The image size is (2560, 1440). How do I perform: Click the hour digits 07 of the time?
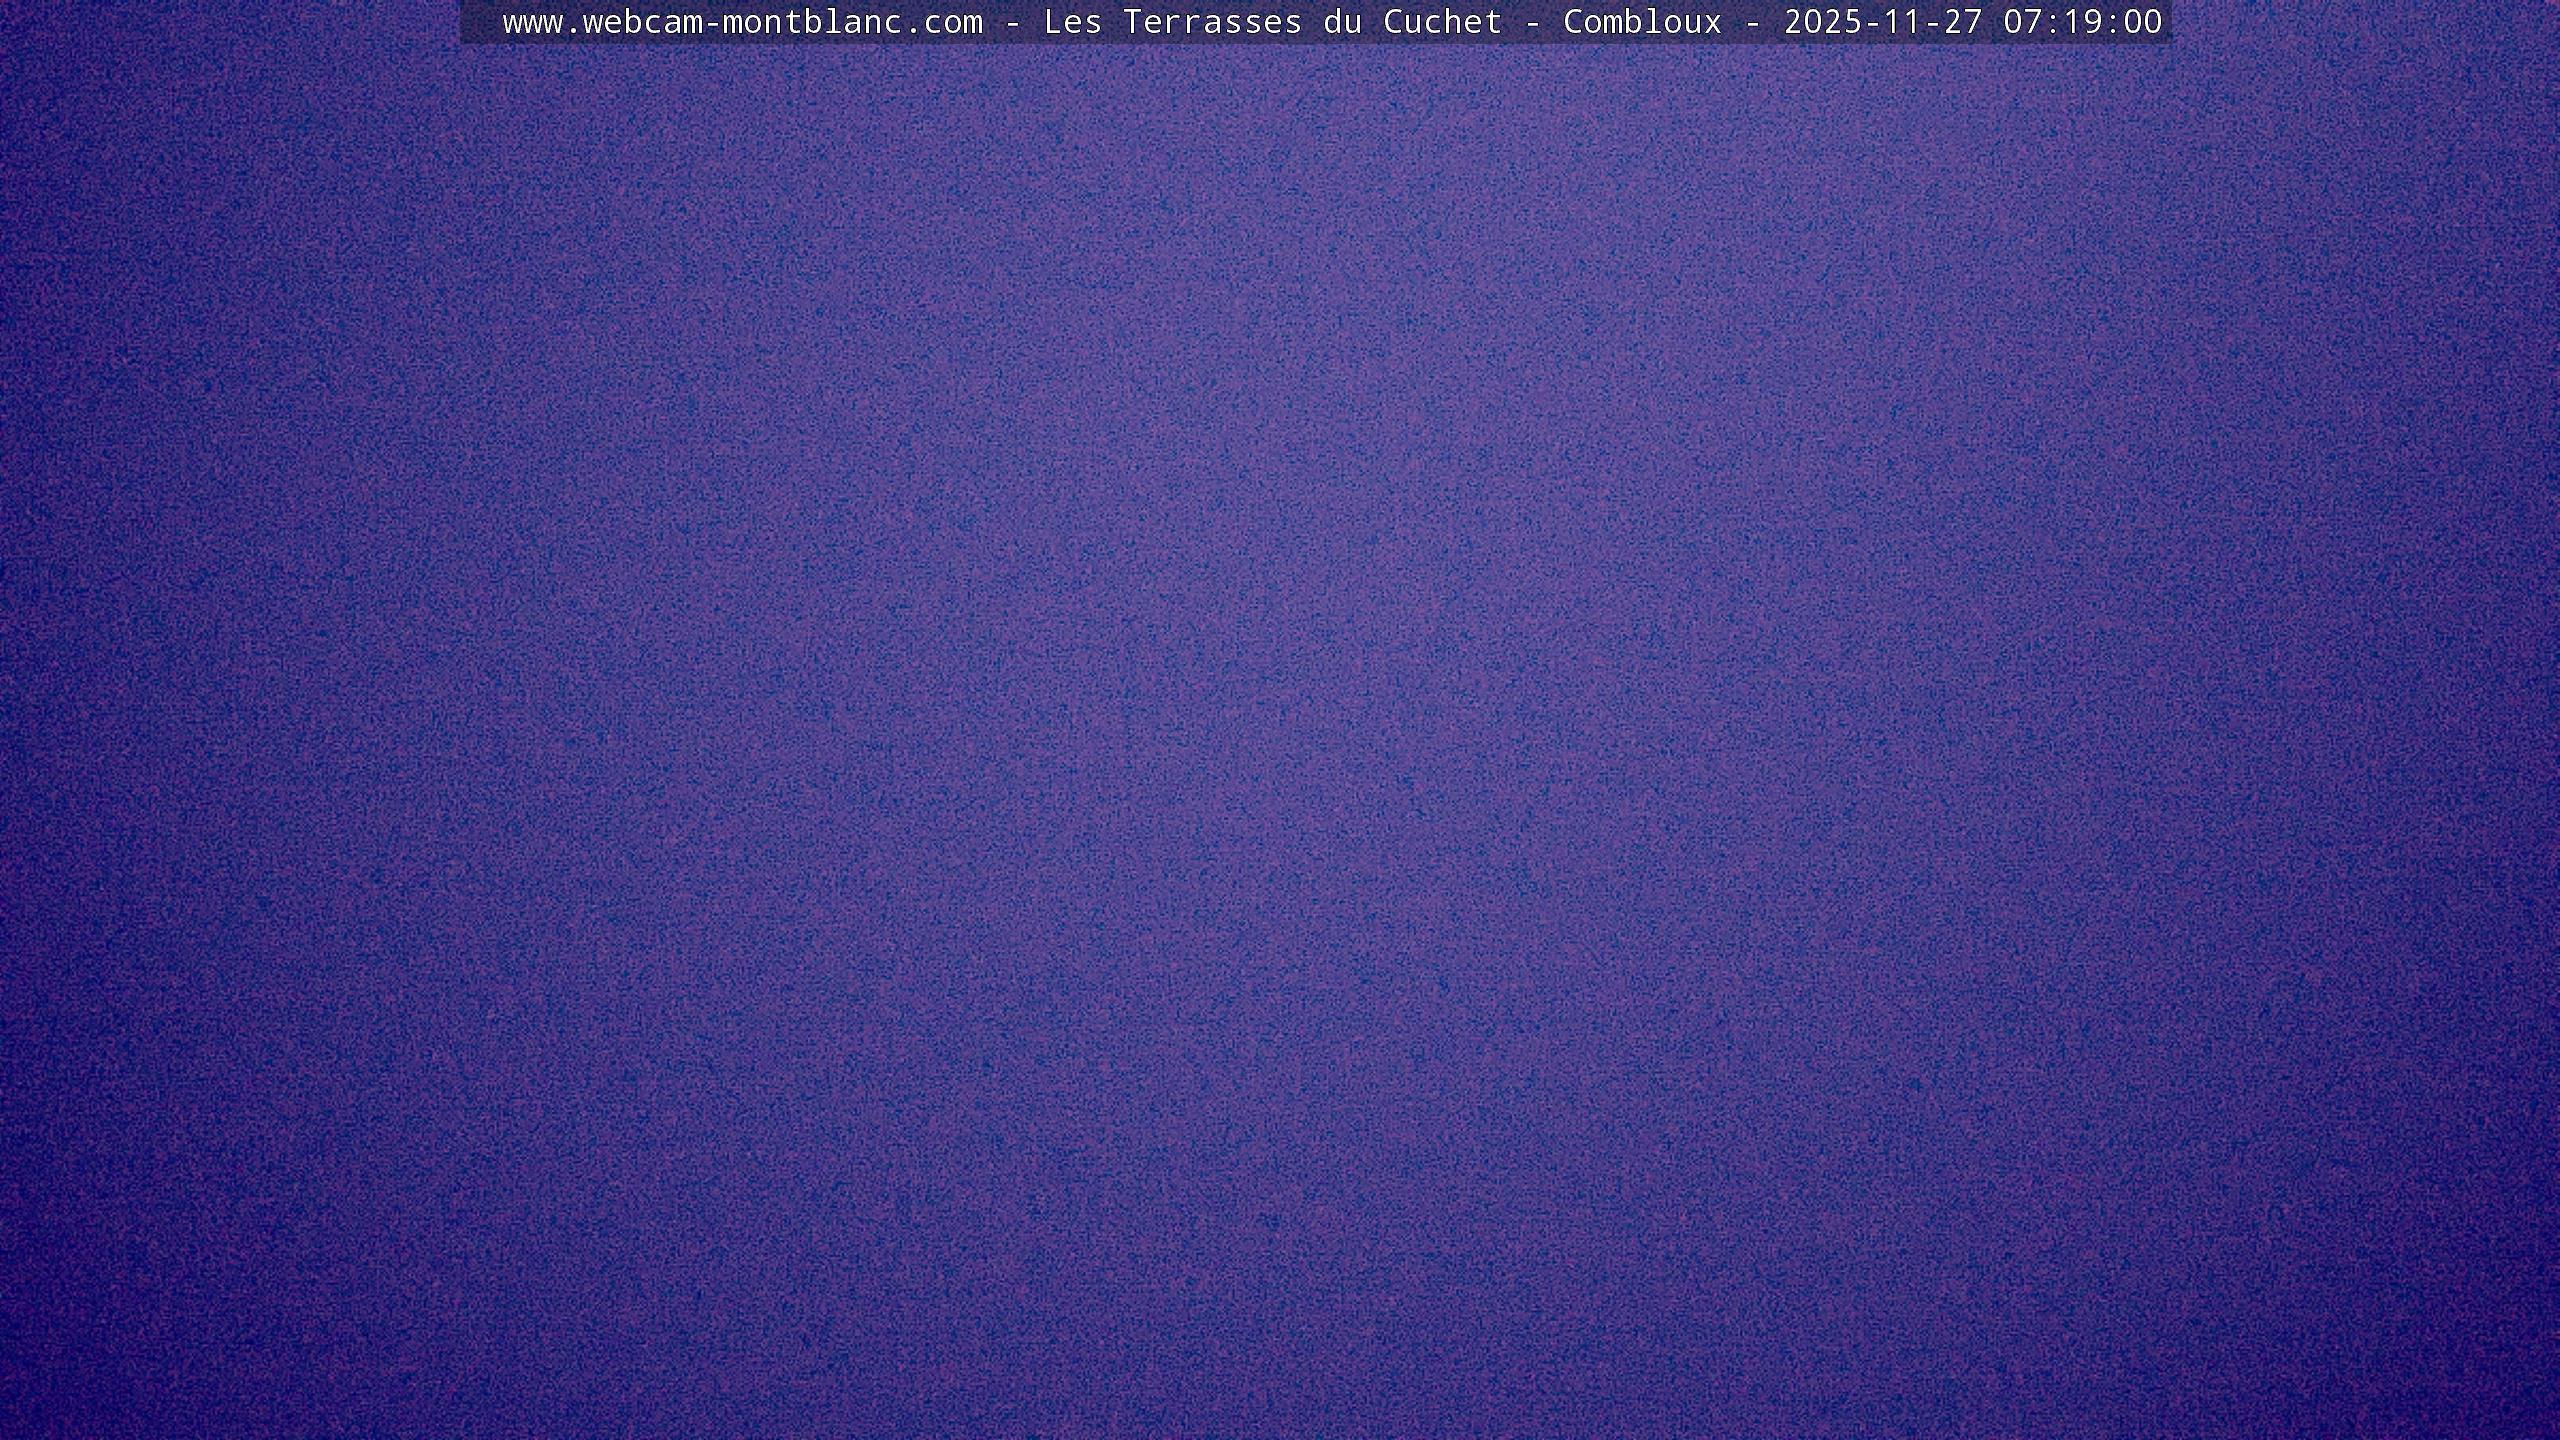[2022, 22]
